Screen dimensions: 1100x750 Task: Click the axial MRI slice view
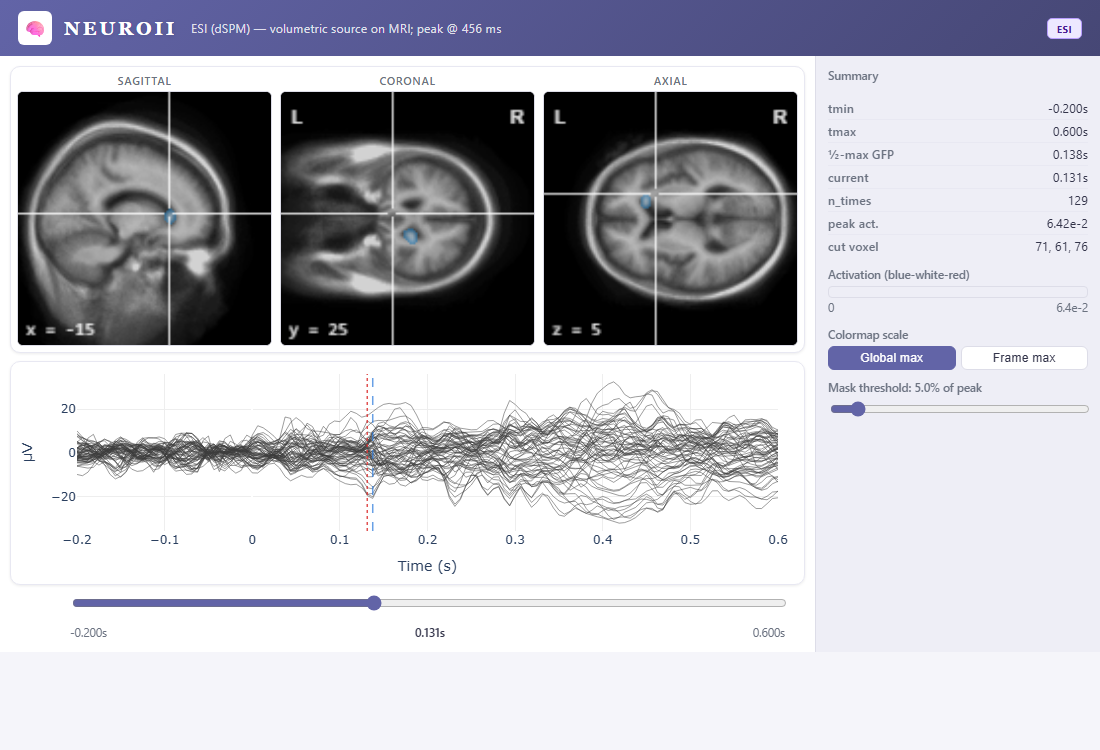[x=670, y=218]
